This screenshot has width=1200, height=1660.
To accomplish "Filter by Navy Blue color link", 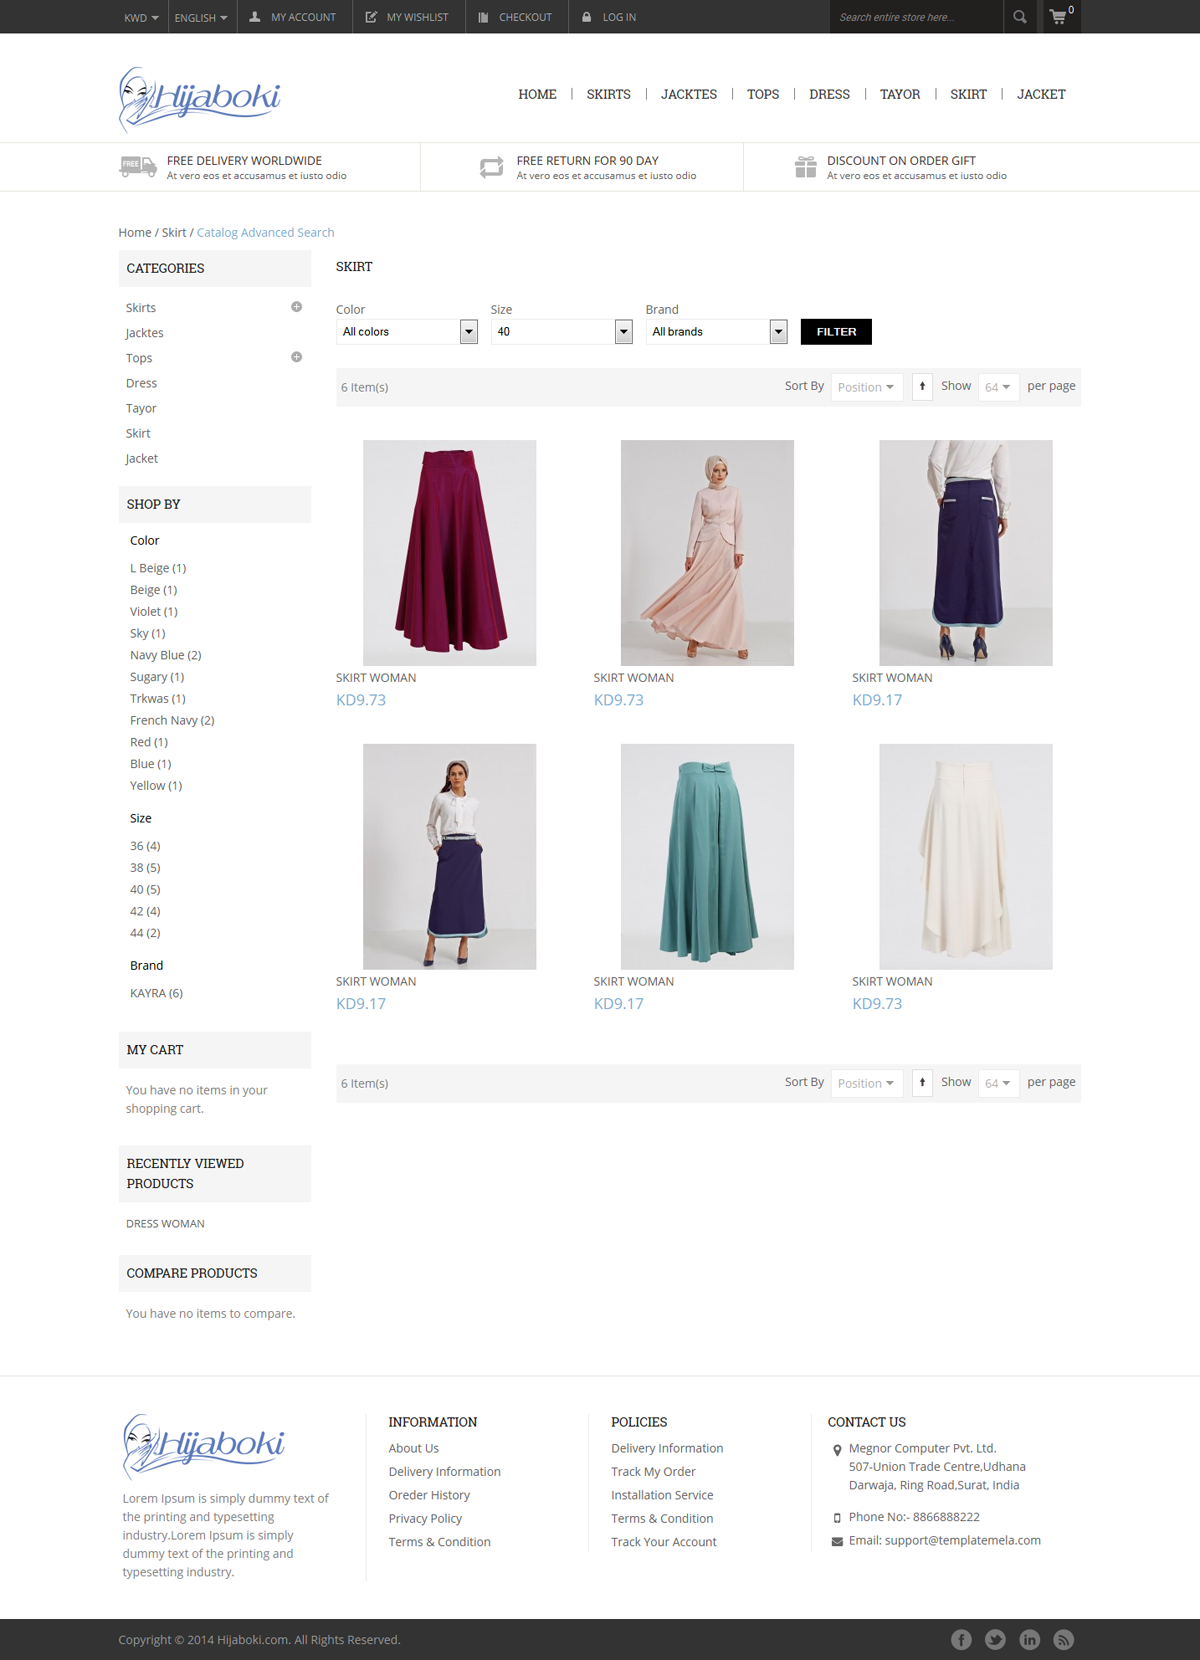I will coord(165,655).
